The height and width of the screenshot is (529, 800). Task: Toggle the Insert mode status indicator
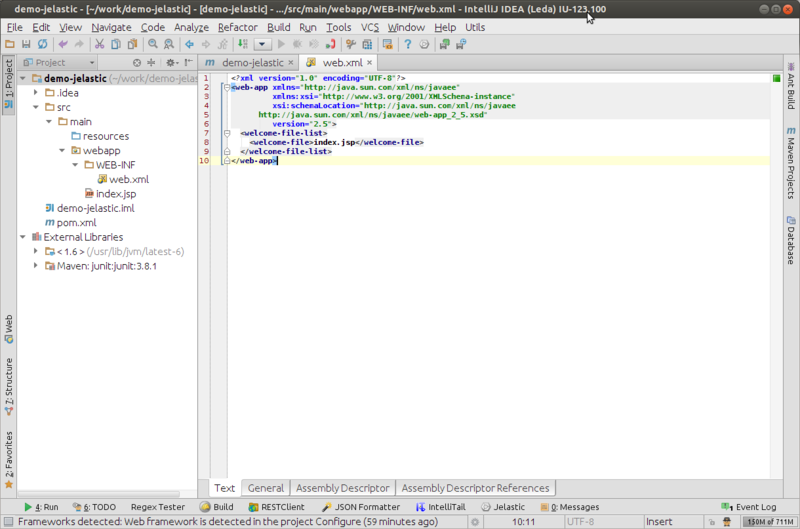(x=660, y=522)
